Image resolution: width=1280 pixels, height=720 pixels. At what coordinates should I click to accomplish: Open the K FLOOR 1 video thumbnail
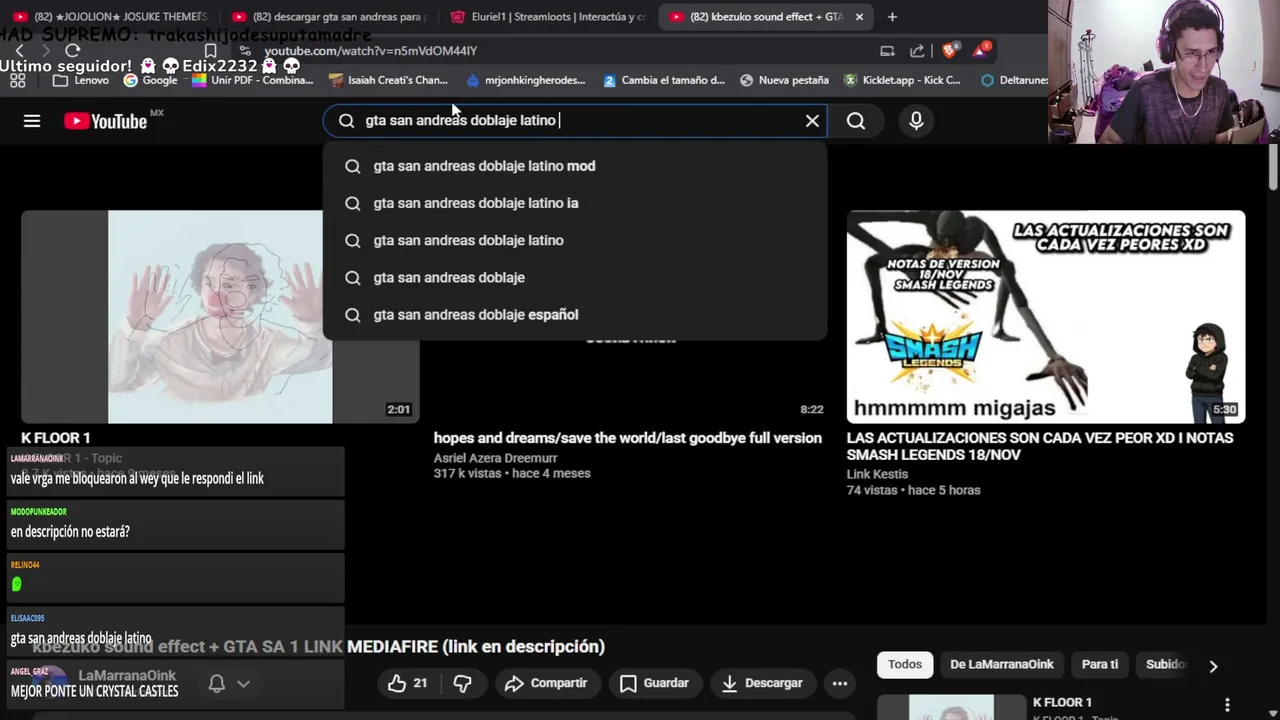(220, 316)
